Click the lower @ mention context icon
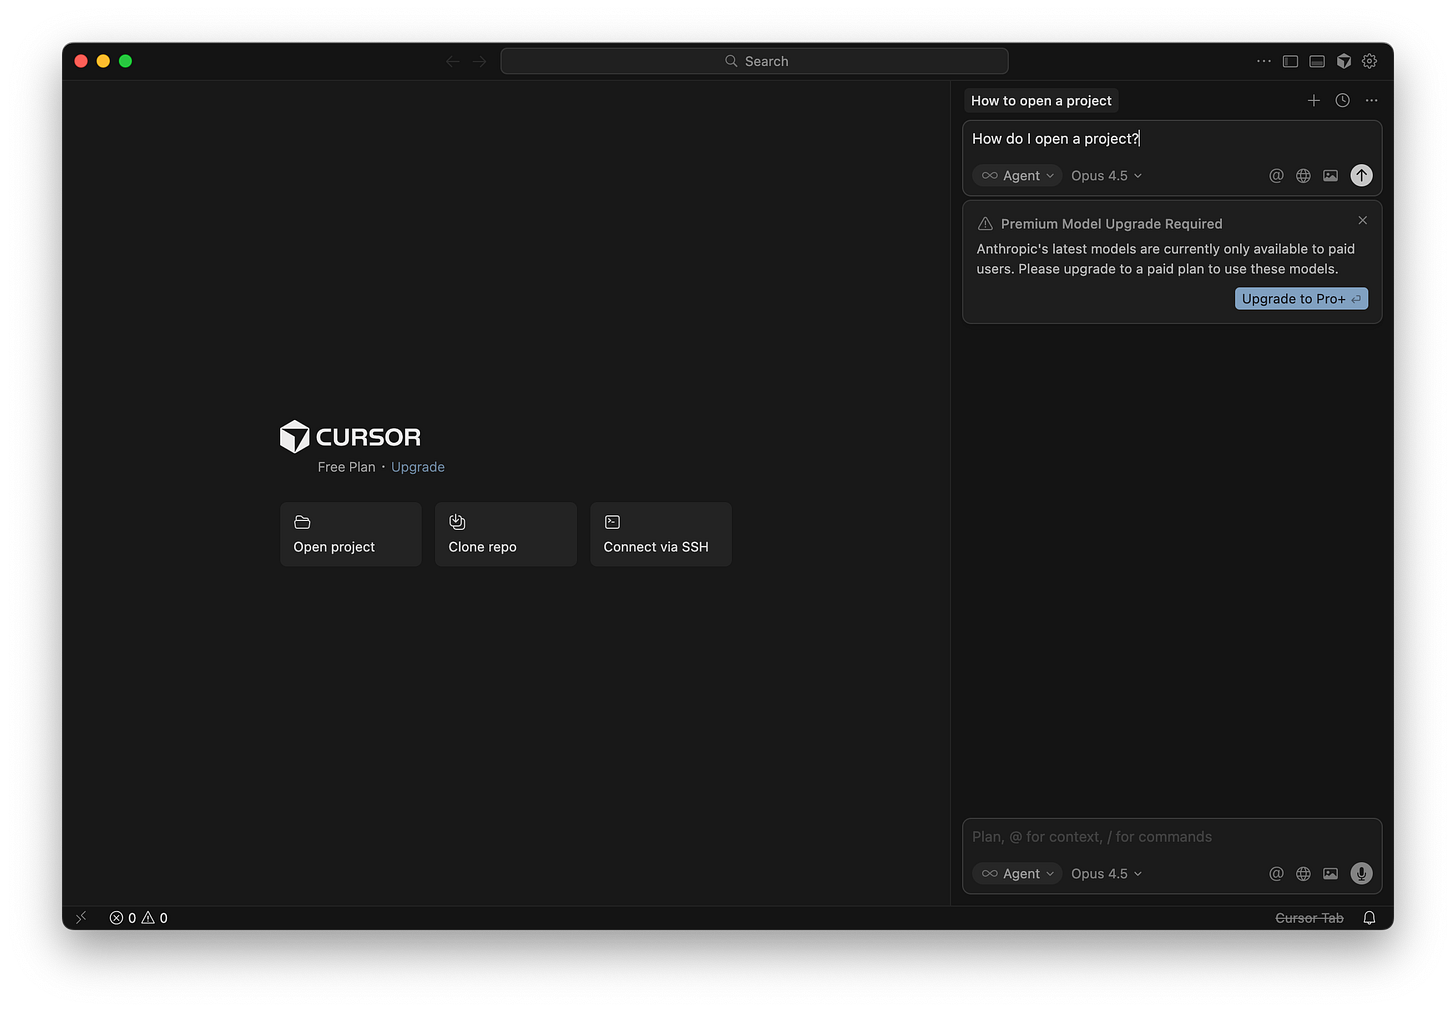The image size is (1456, 1012). [1276, 873]
